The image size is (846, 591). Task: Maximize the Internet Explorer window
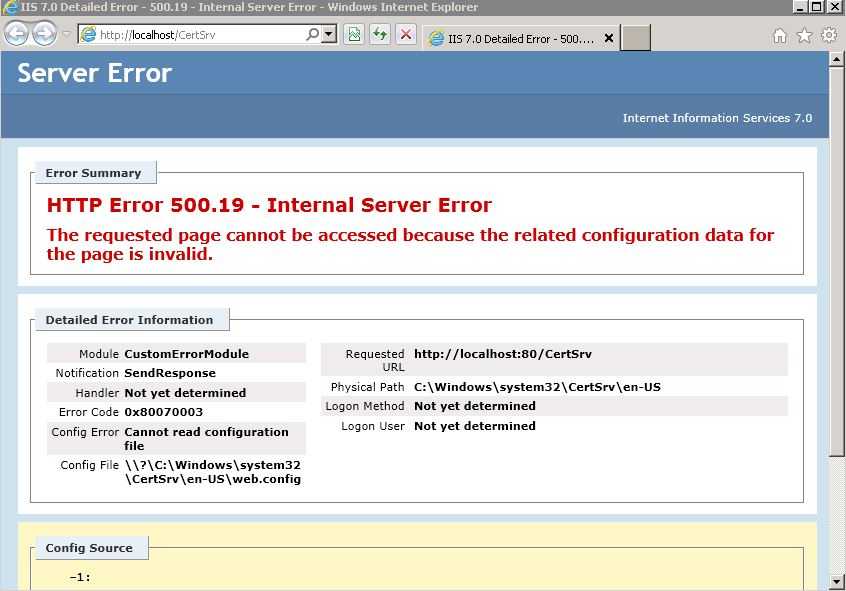[x=817, y=7]
